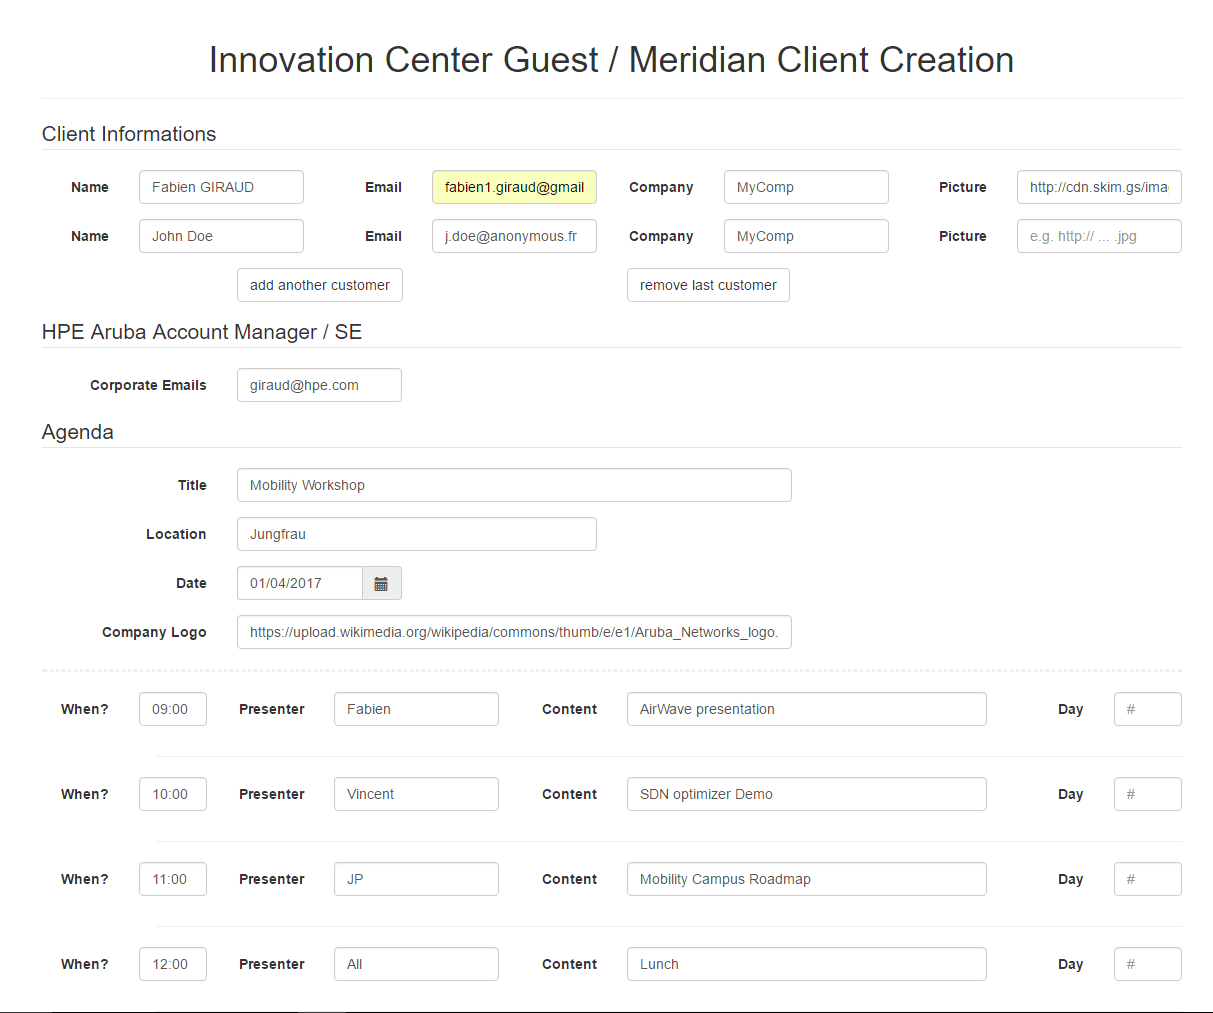
Task: Click the j.doe@anonymous.fr email field
Action: point(514,236)
